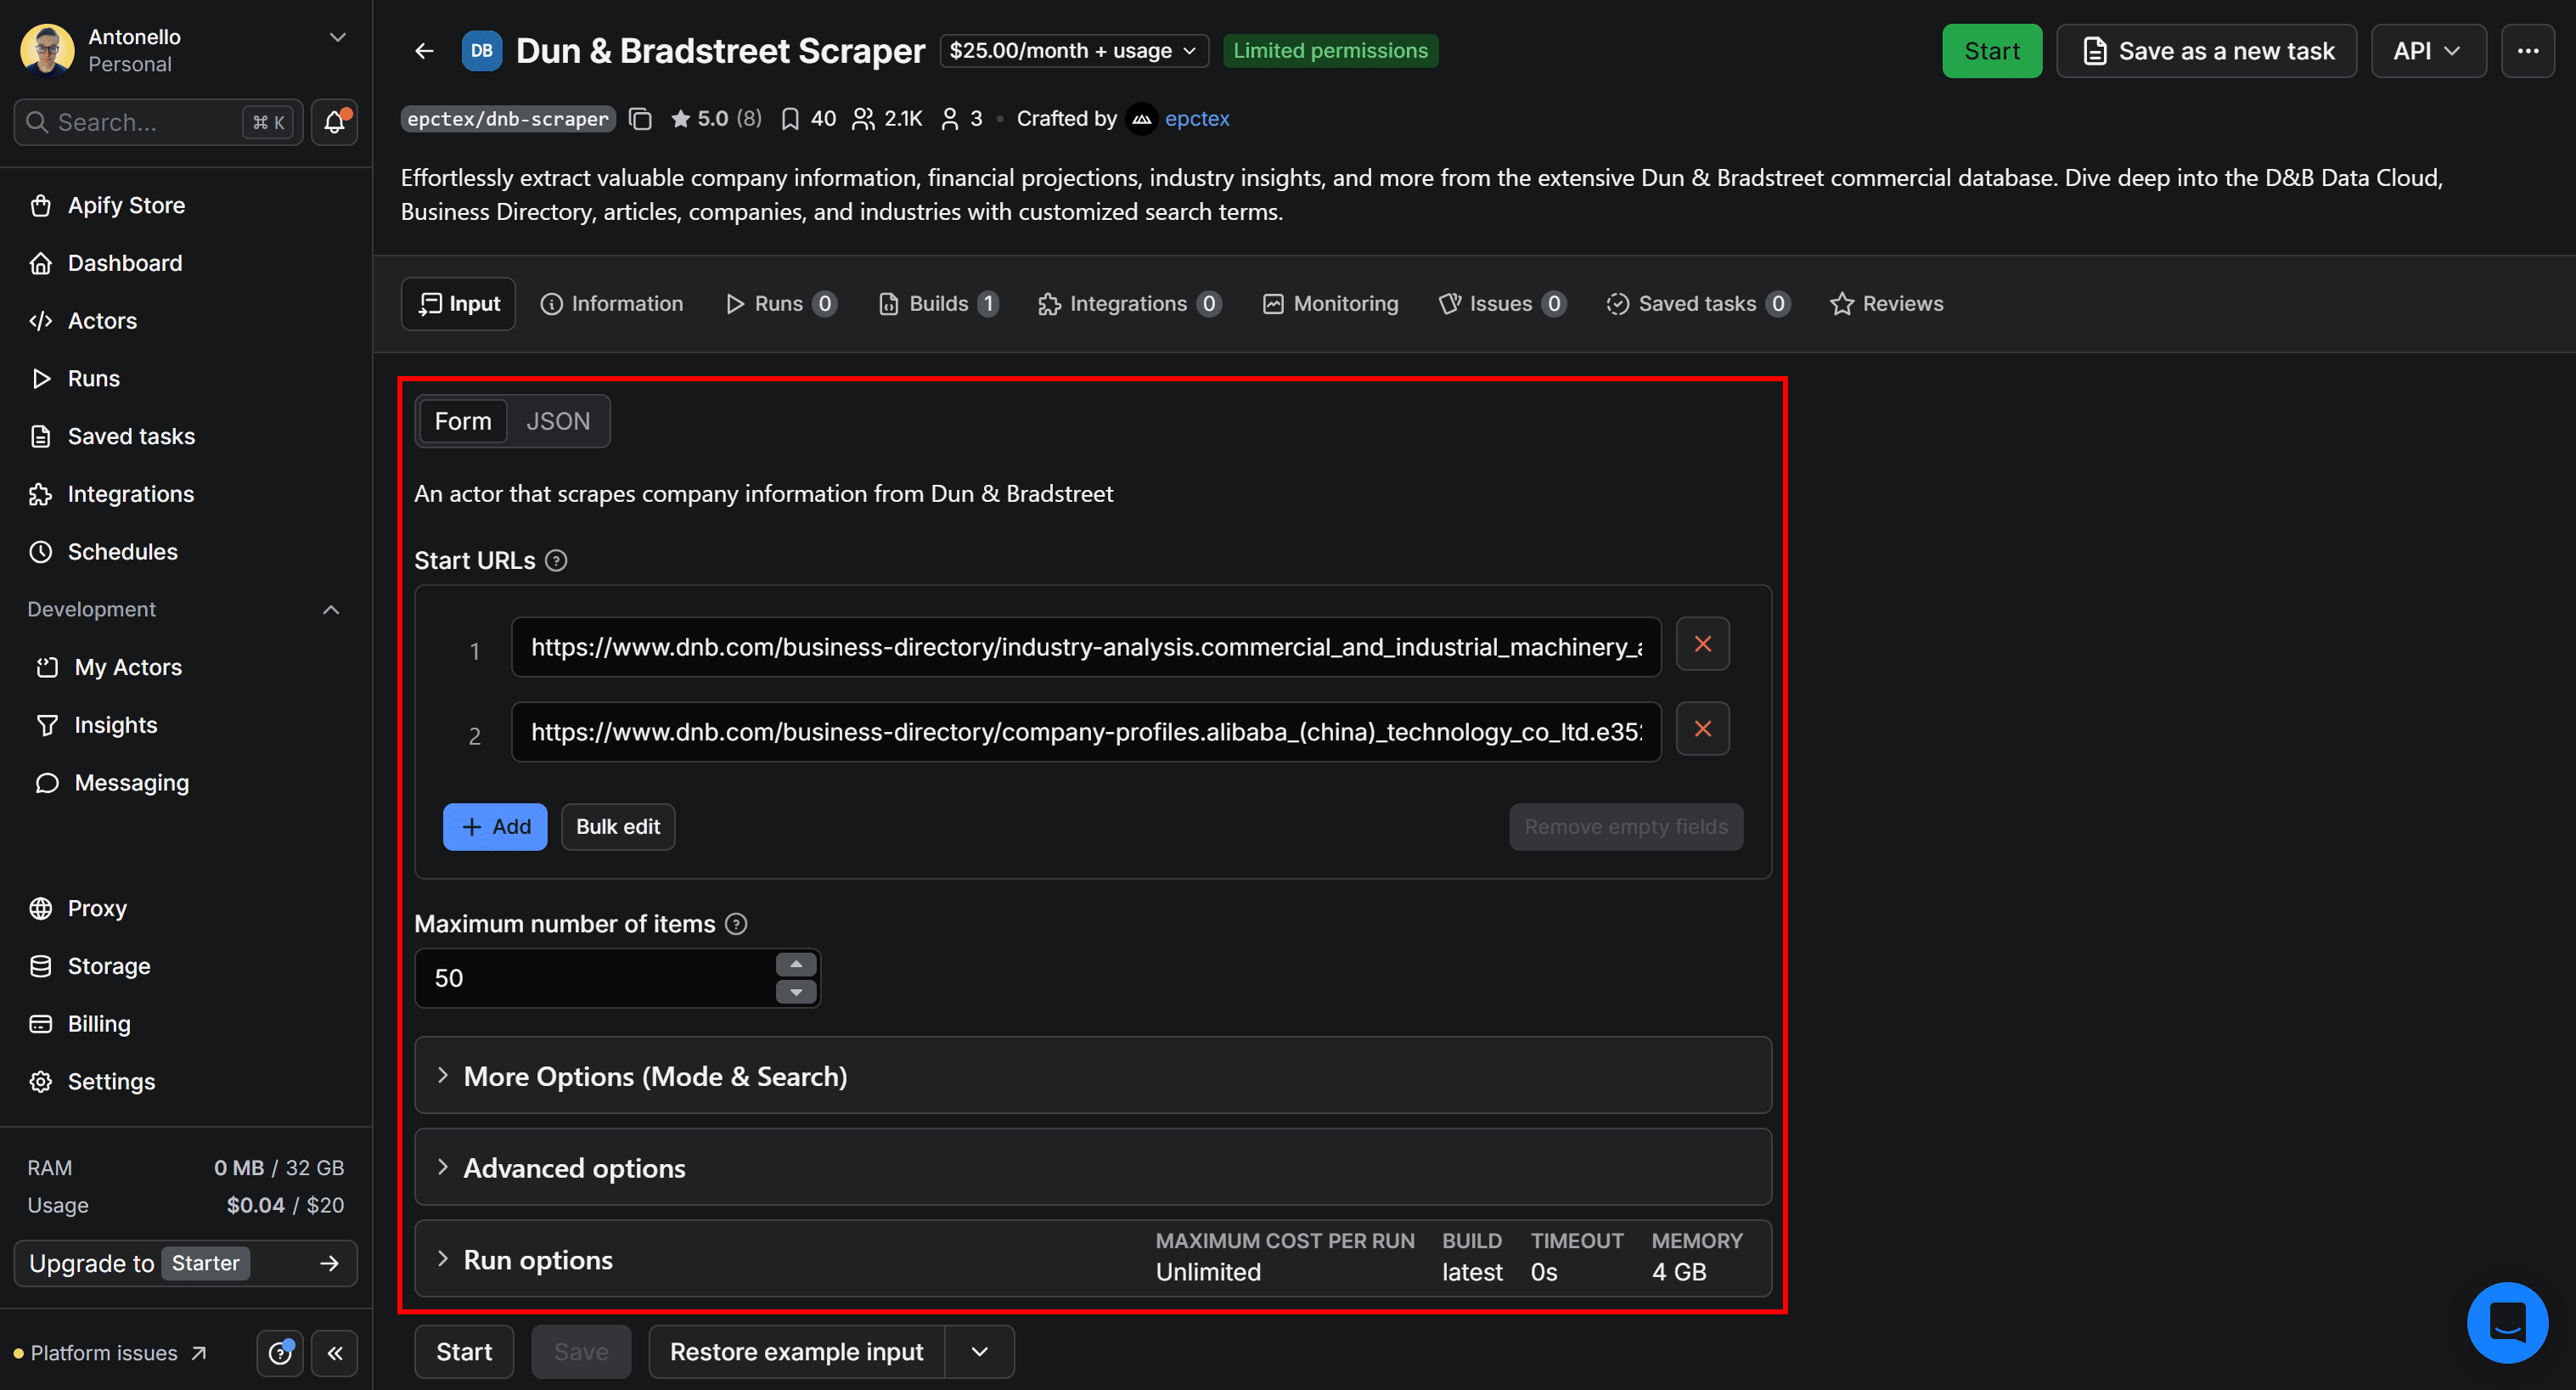Click the help clock icon at sidebar bottom
This screenshot has width=2576, height=1390.
[280, 1353]
